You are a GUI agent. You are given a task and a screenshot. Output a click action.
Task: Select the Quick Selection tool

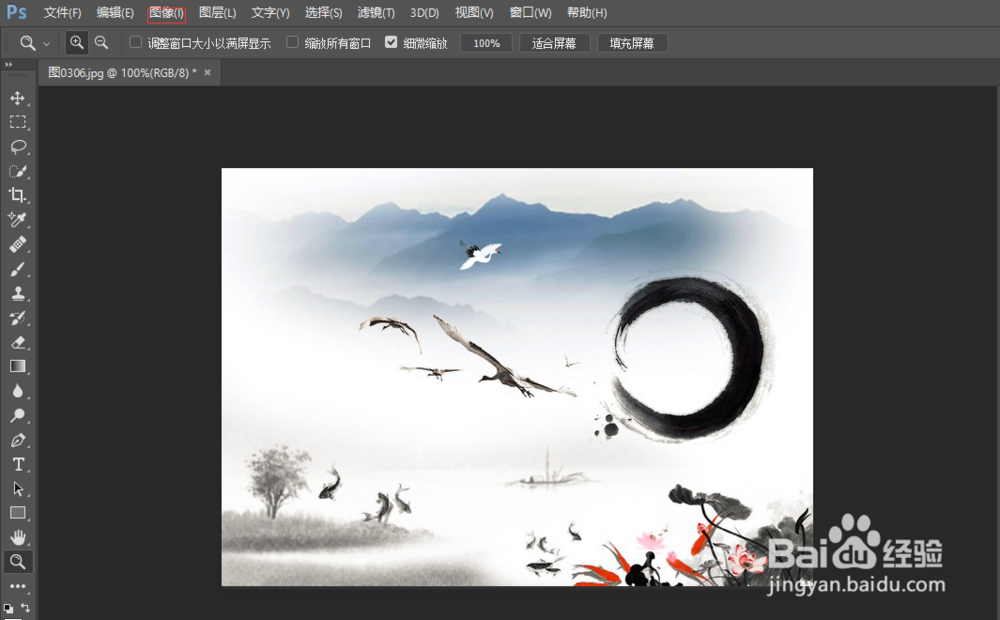click(x=18, y=171)
